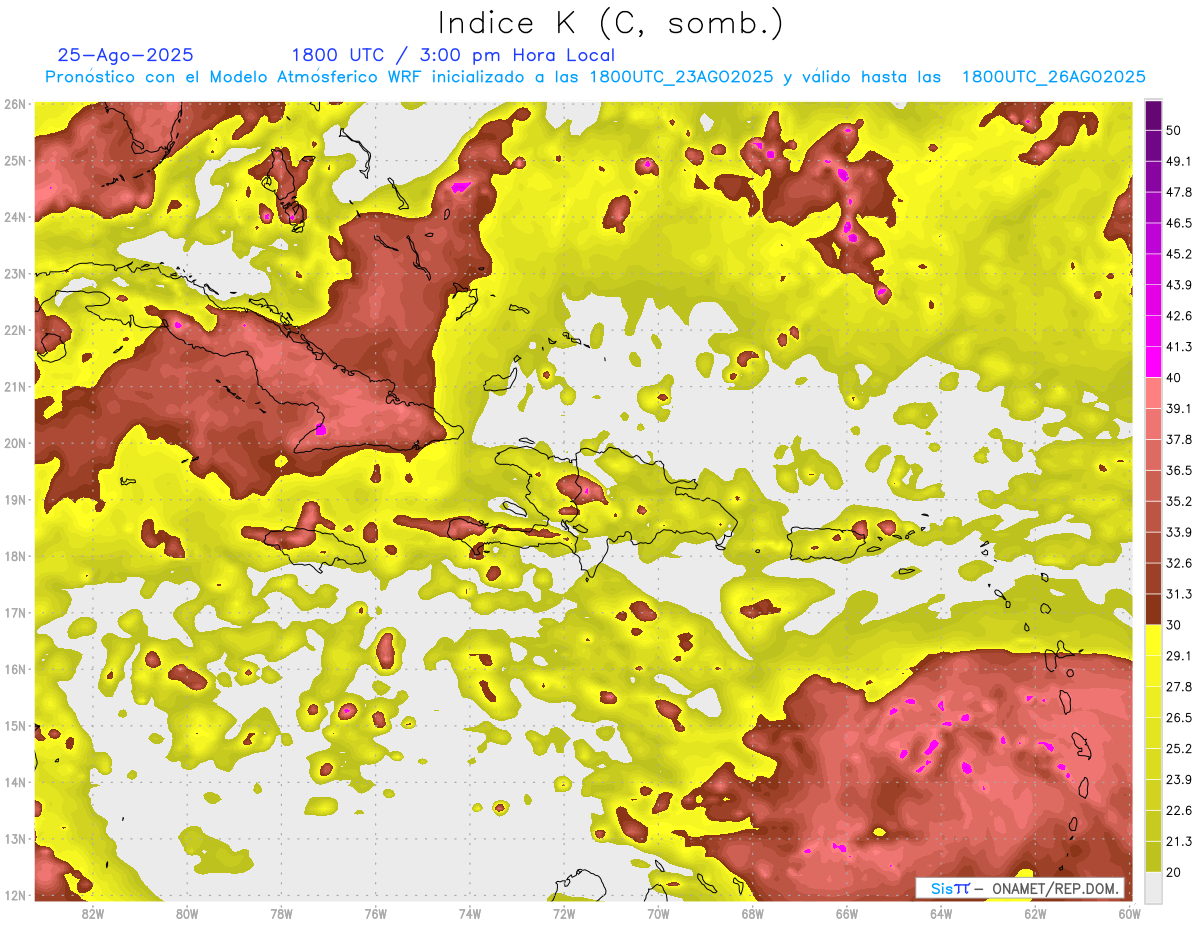
Task: Click the color scale value "27.8"
Action: 1178,686
